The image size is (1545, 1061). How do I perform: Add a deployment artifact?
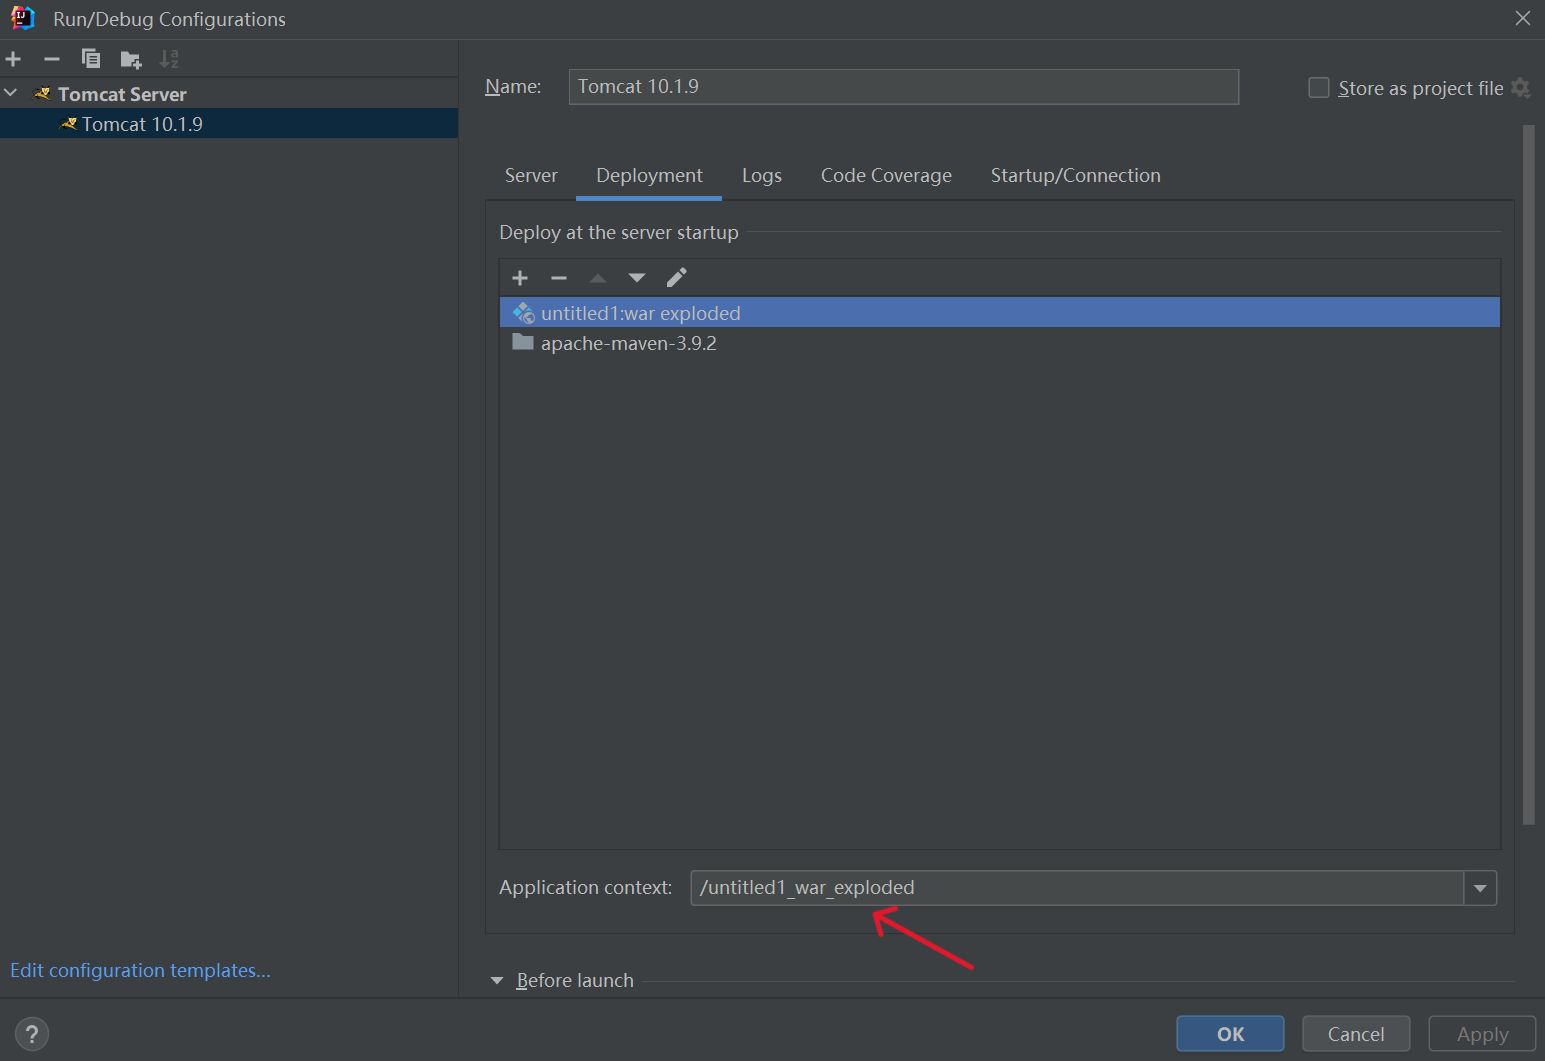tap(520, 278)
